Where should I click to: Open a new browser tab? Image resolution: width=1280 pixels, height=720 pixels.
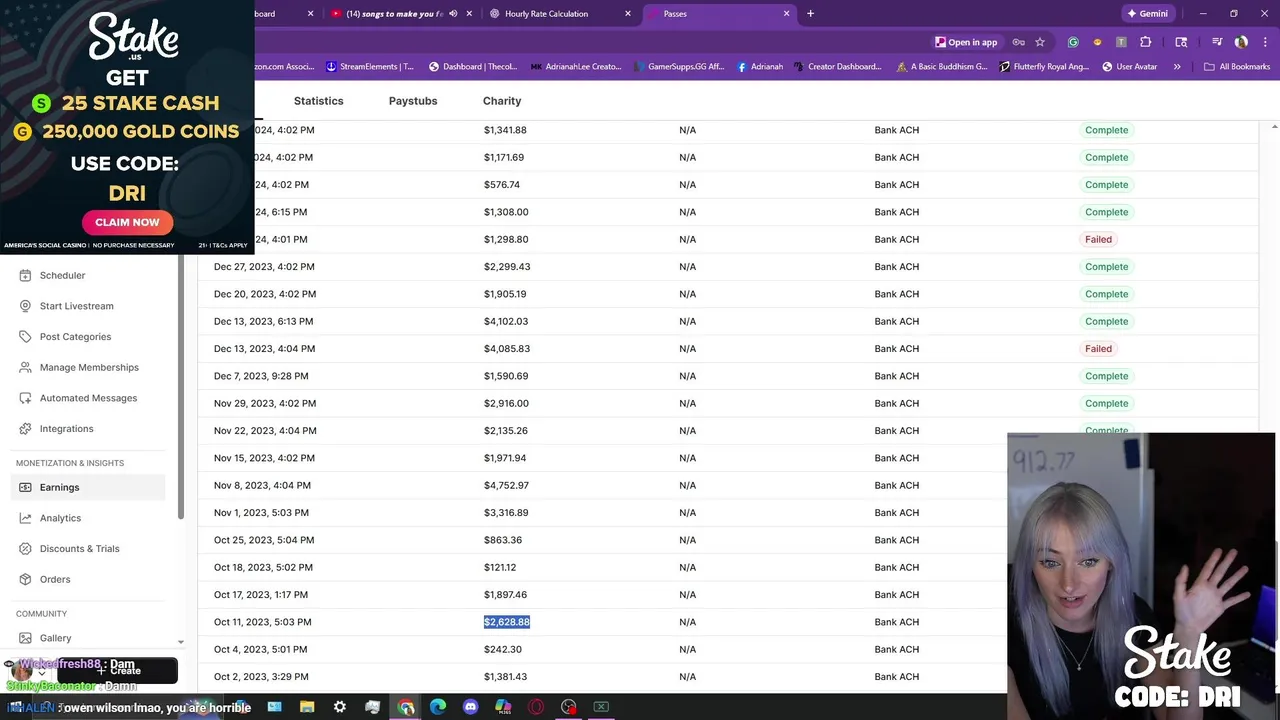(810, 14)
